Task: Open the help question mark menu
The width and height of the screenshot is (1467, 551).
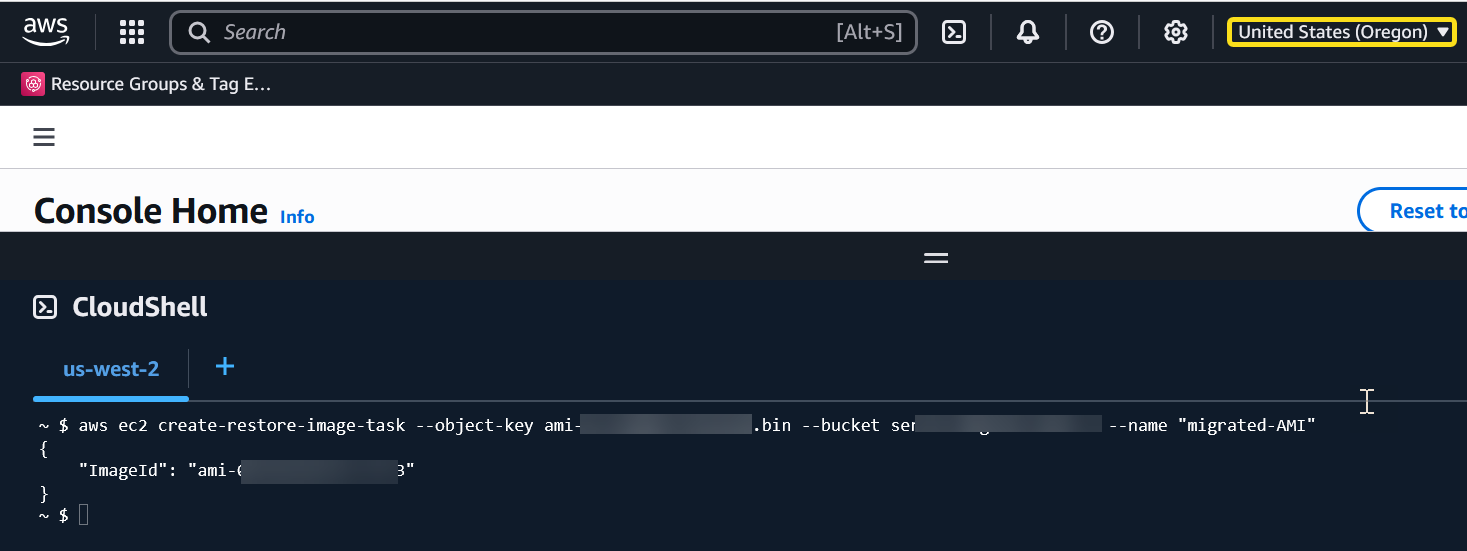Action: point(1102,32)
